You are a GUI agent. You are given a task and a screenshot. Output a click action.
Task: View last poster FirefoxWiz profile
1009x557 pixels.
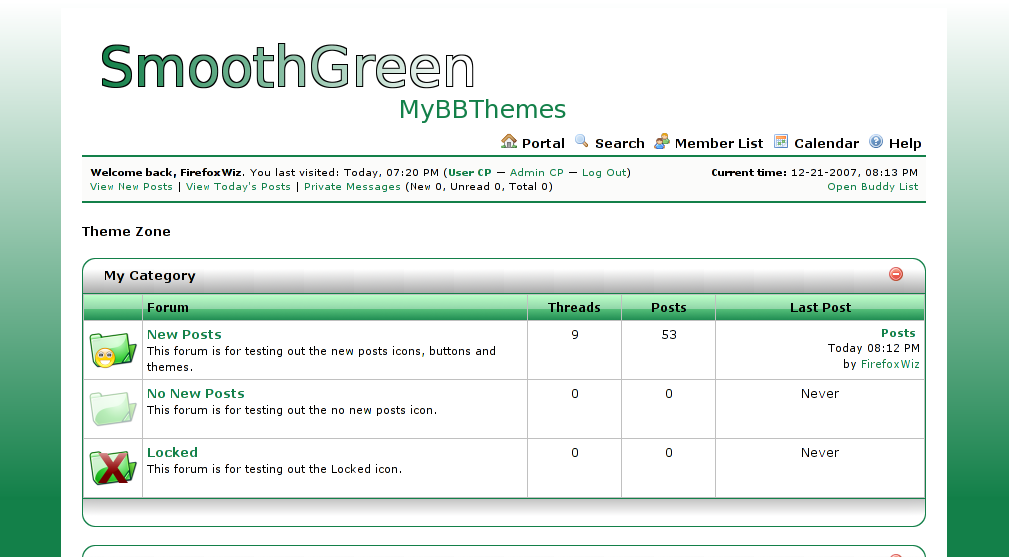[889, 364]
